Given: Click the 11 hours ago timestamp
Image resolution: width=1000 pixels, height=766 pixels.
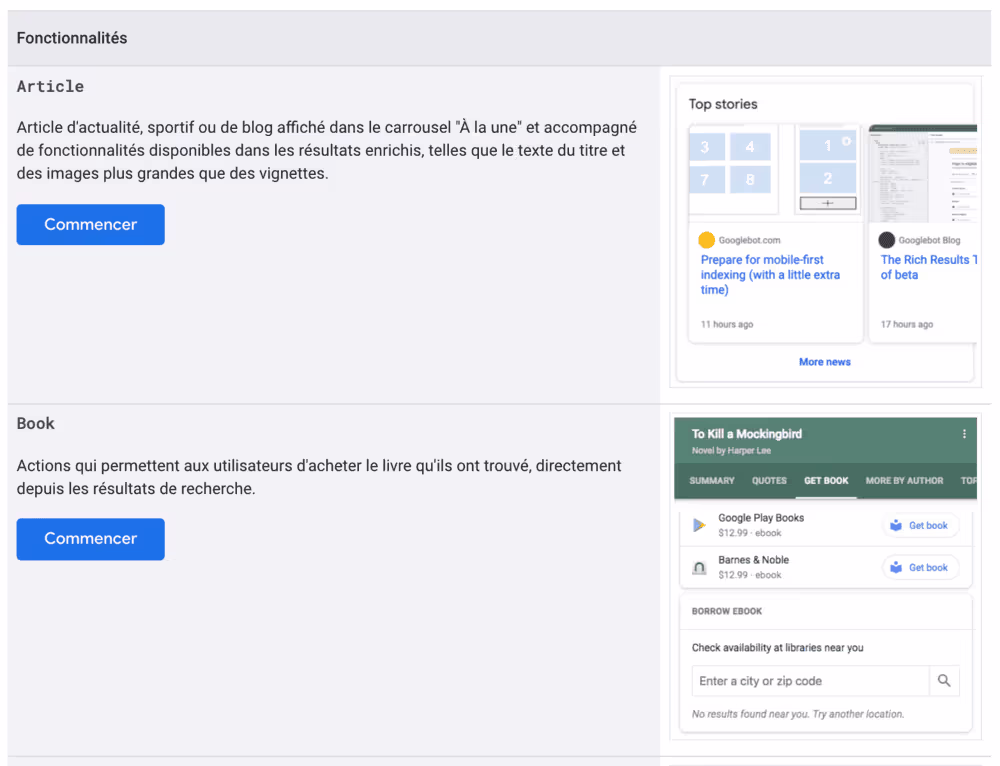Looking at the screenshot, I should click(727, 324).
